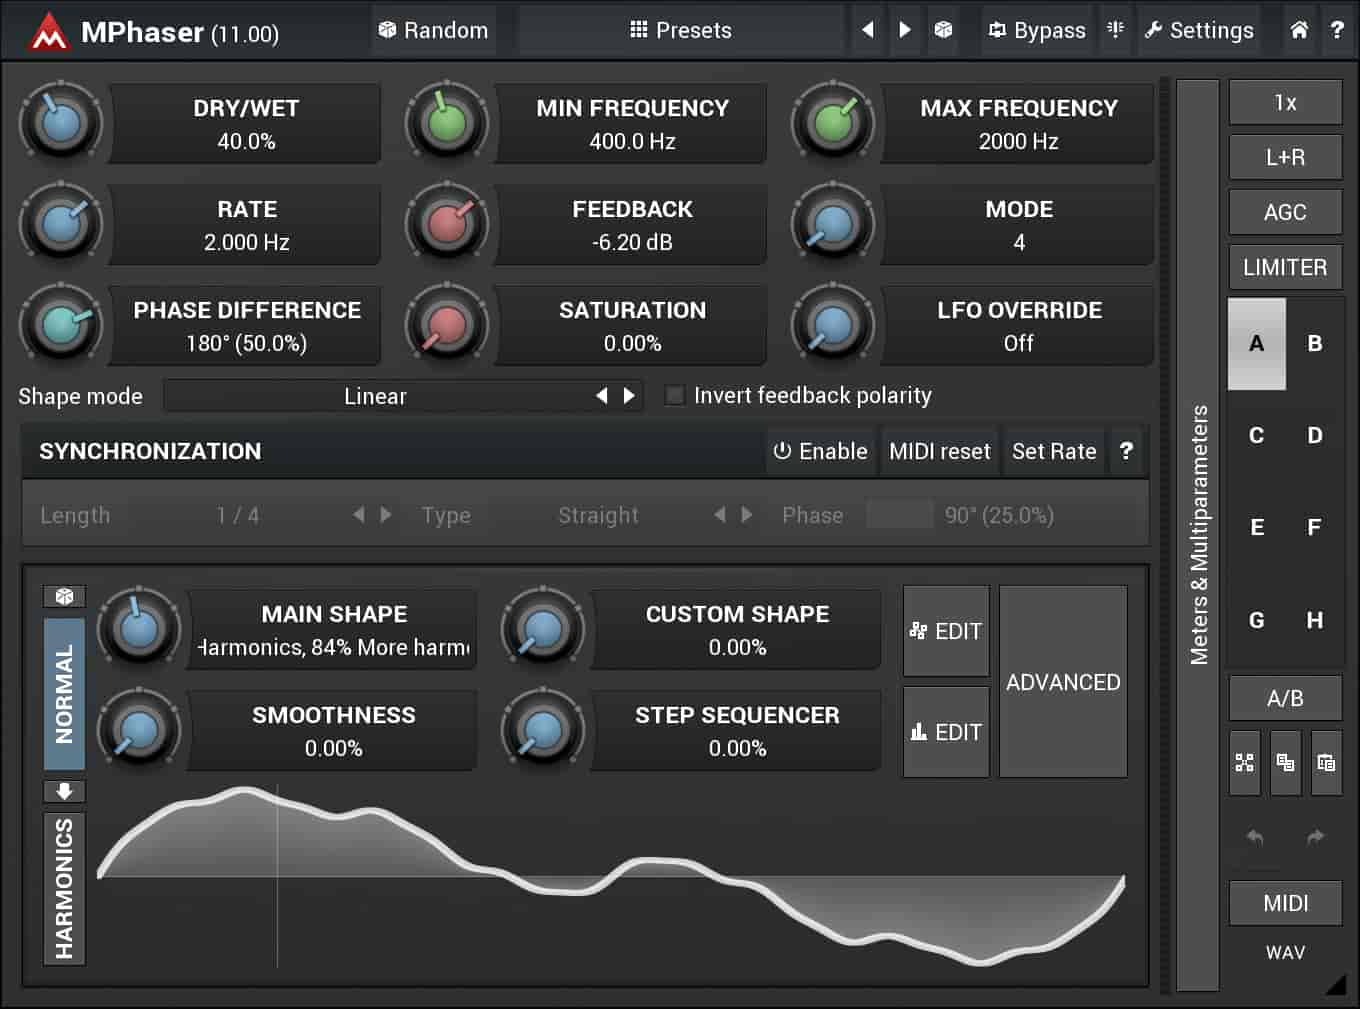Click the right arrow on sync Length 1/4
This screenshot has width=1360, height=1009.
pyautogui.click(x=386, y=515)
